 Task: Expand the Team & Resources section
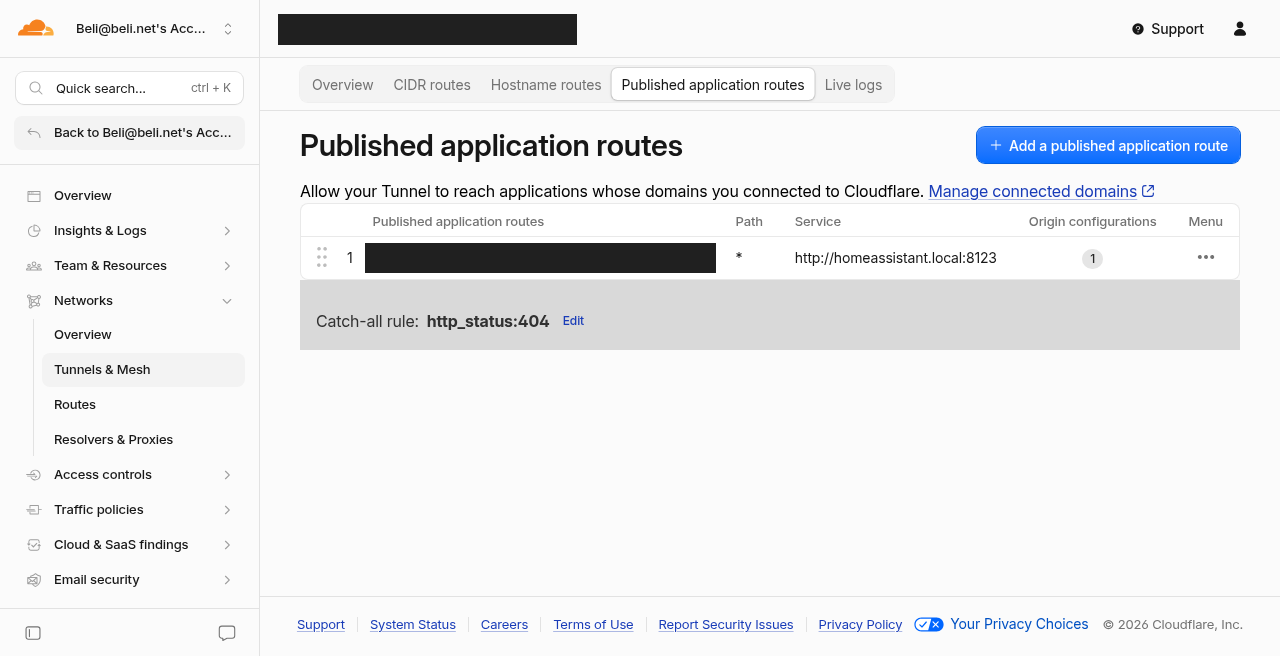coord(227,266)
